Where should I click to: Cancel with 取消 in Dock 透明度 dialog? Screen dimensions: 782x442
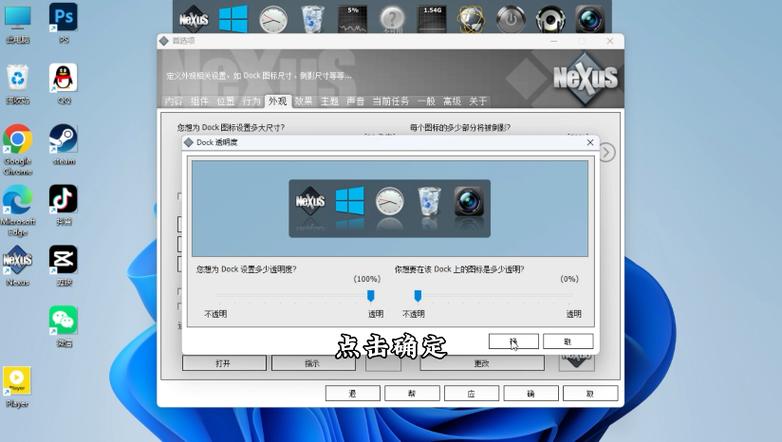tap(568, 341)
